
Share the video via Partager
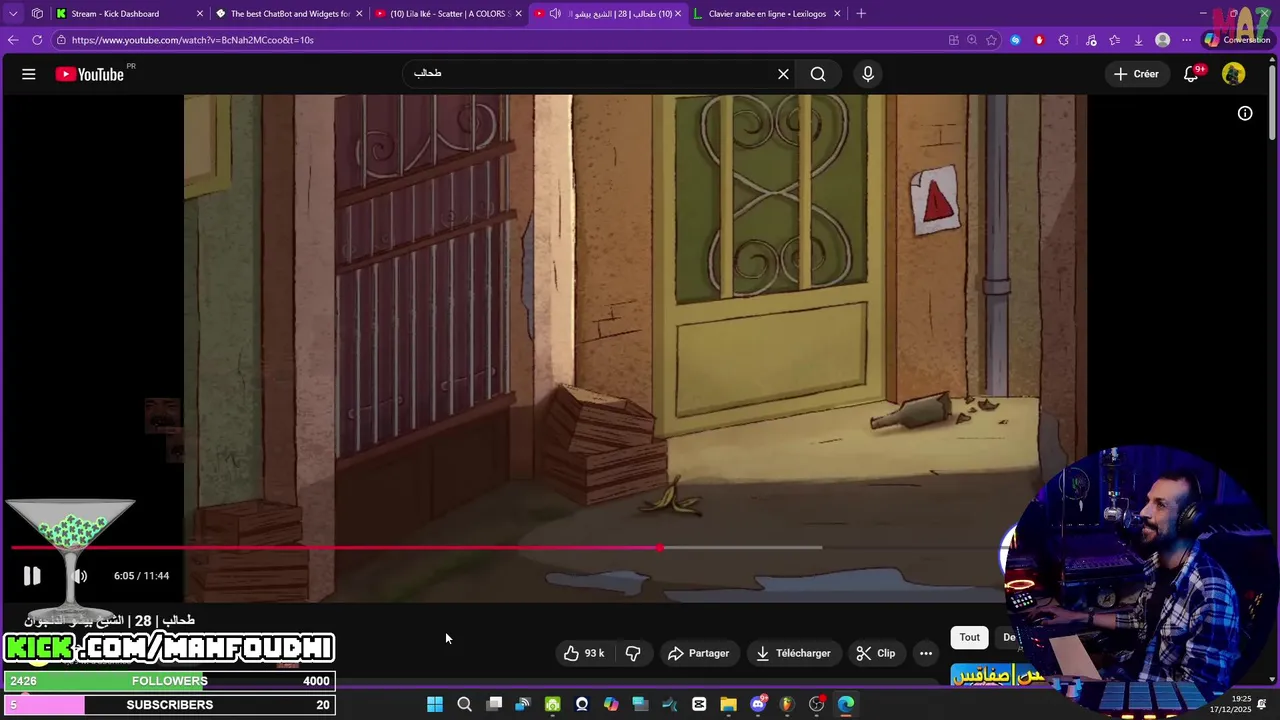click(x=699, y=653)
